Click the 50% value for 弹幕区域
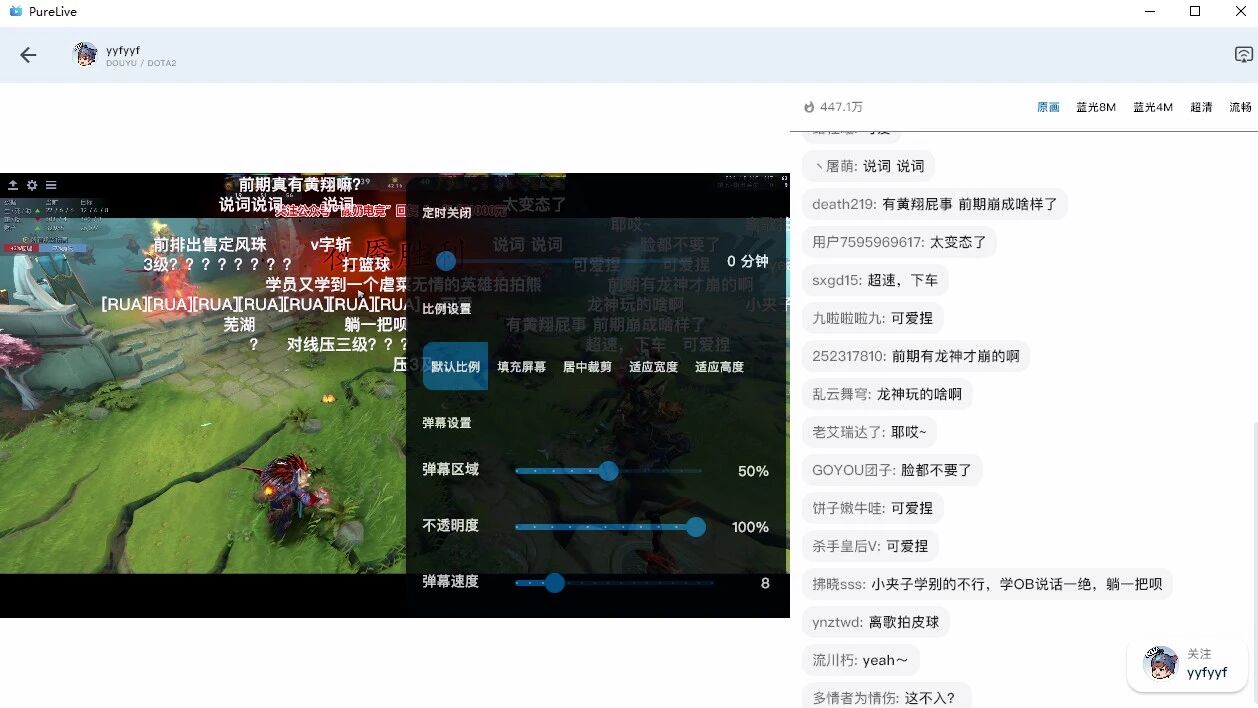 [x=753, y=471]
